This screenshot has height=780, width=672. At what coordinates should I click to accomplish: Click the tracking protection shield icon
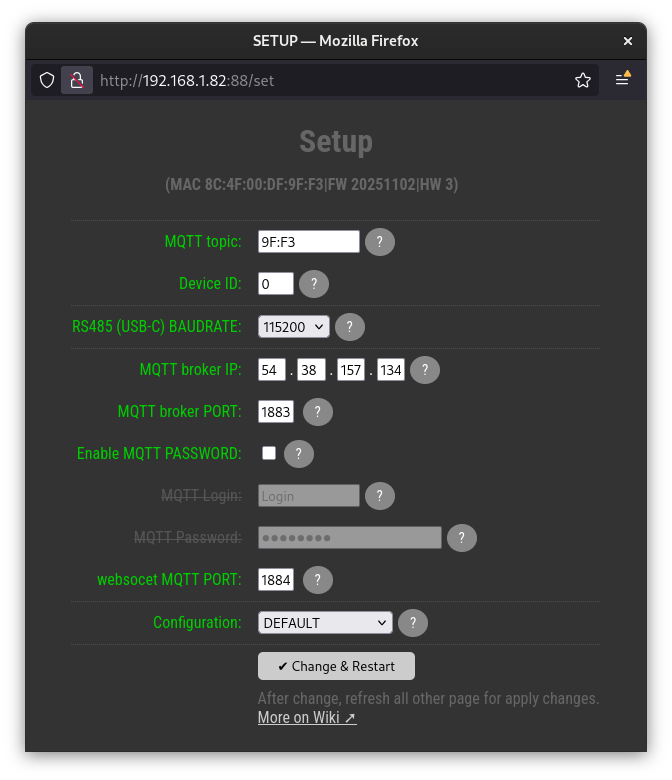point(47,80)
